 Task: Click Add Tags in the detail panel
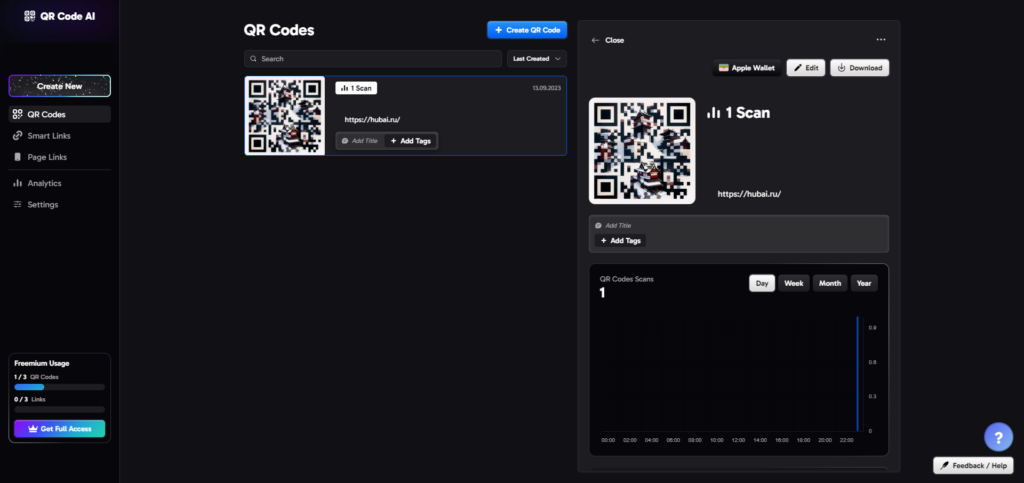(x=620, y=241)
